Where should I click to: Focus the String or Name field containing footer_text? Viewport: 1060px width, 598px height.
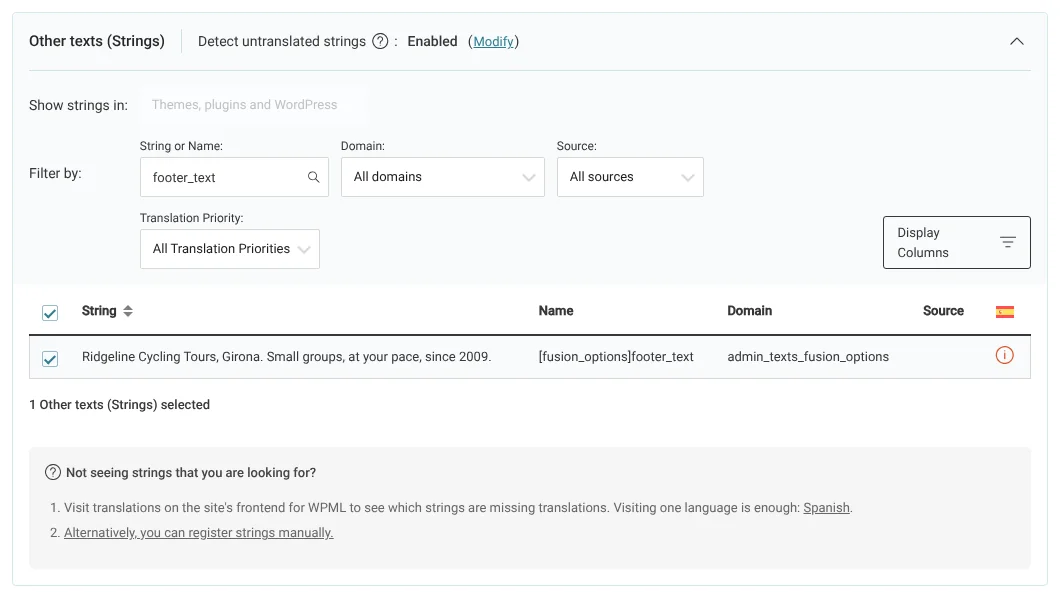(234, 177)
